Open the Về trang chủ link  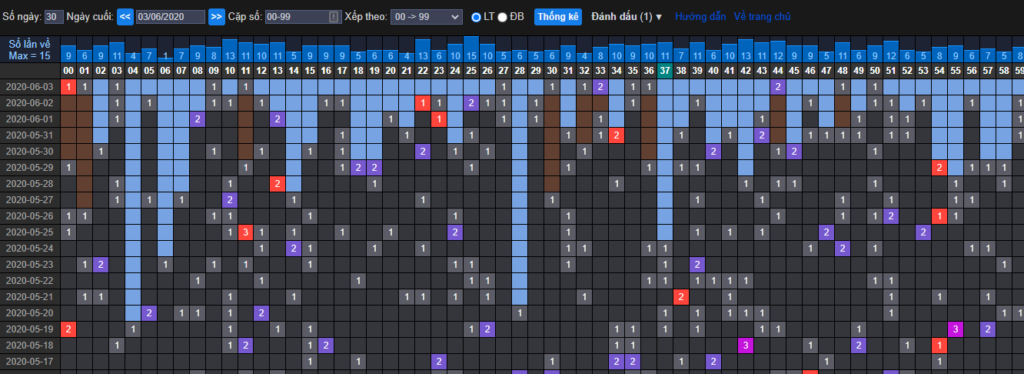762,16
